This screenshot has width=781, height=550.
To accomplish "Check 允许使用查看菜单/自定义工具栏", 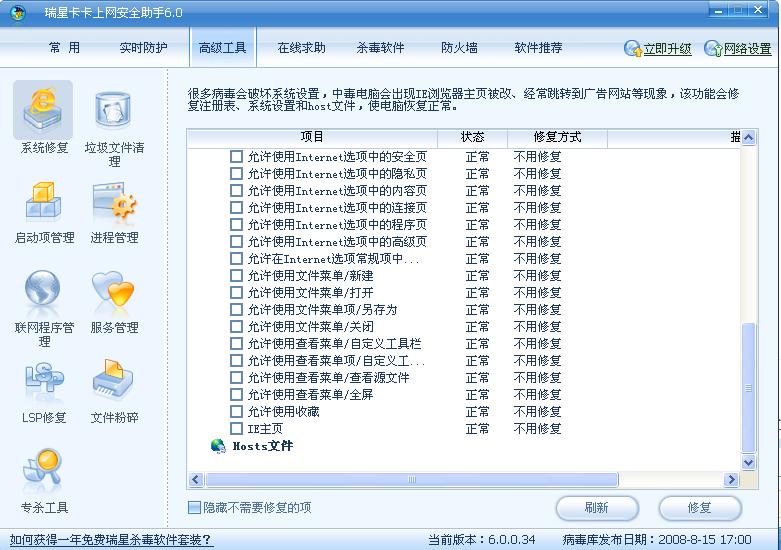I will pyautogui.click(x=236, y=343).
